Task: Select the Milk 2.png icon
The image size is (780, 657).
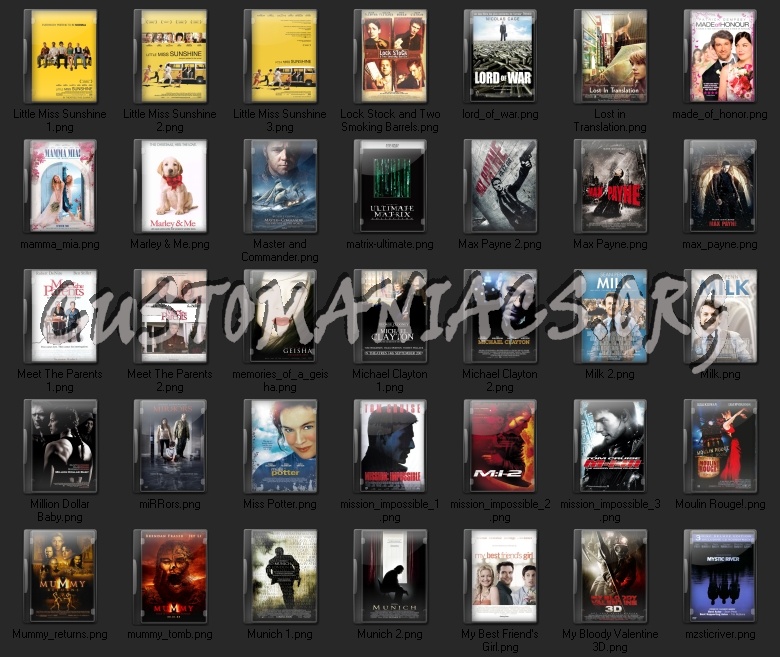Action: tap(610, 316)
